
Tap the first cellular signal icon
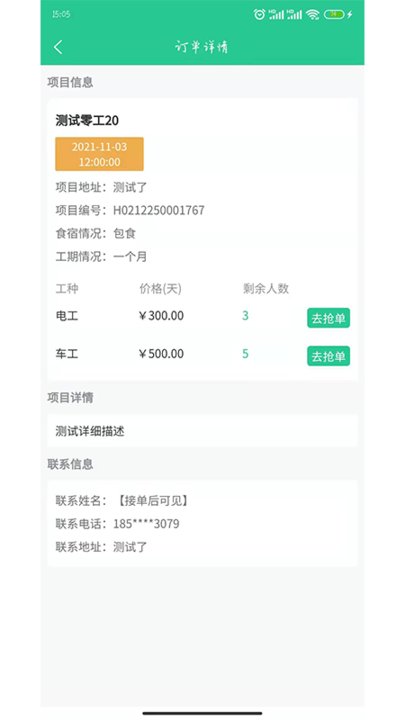pos(276,15)
